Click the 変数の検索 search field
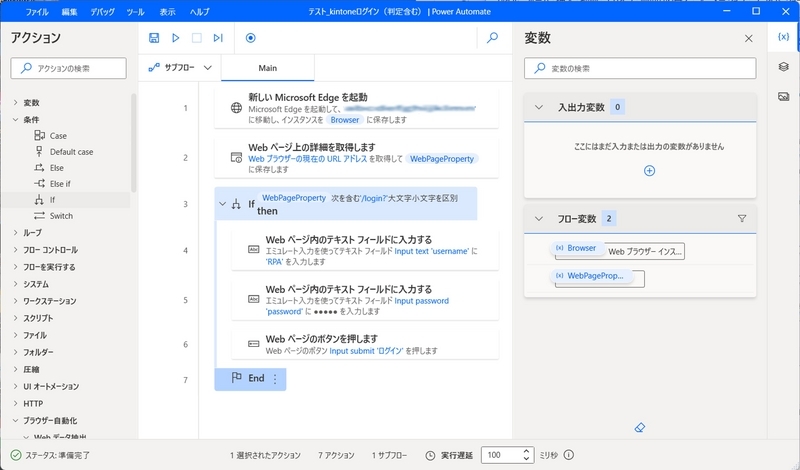This screenshot has height=470, width=800. (640, 68)
